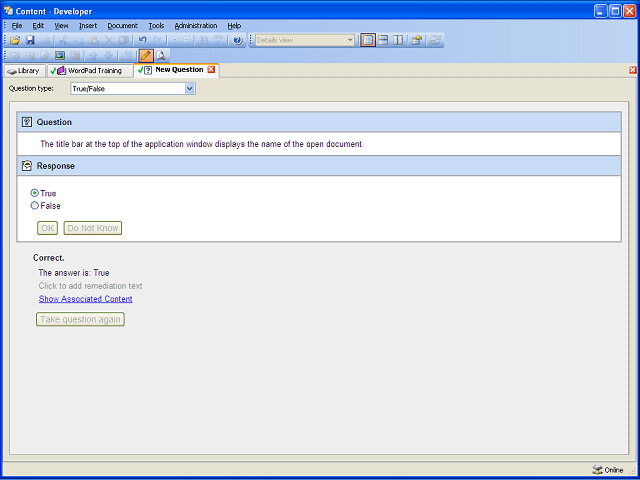
Task: Open the File menu
Action: coord(17,26)
